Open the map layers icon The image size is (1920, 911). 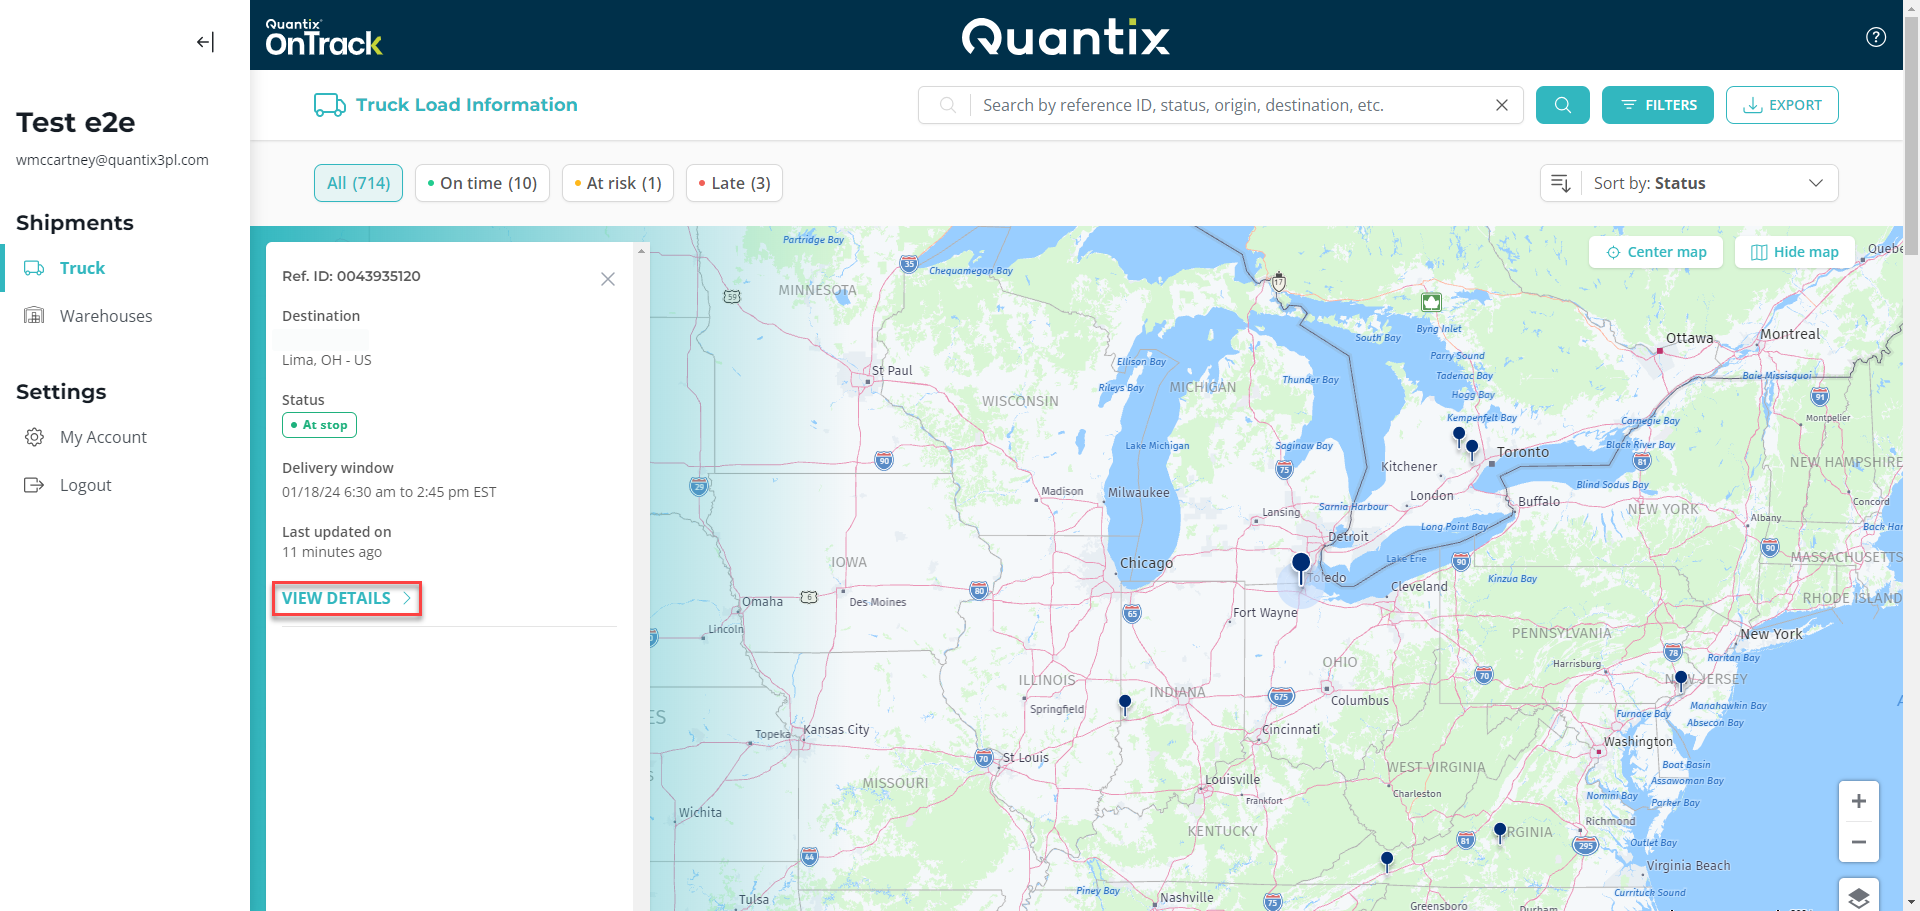click(x=1858, y=896)
